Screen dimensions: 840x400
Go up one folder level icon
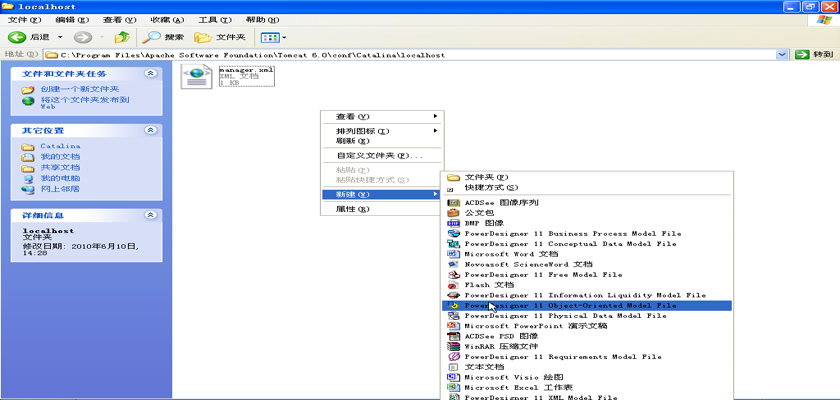point(122,37)
